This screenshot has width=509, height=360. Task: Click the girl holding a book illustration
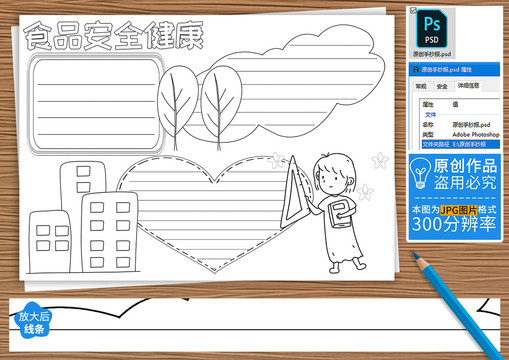337,213
